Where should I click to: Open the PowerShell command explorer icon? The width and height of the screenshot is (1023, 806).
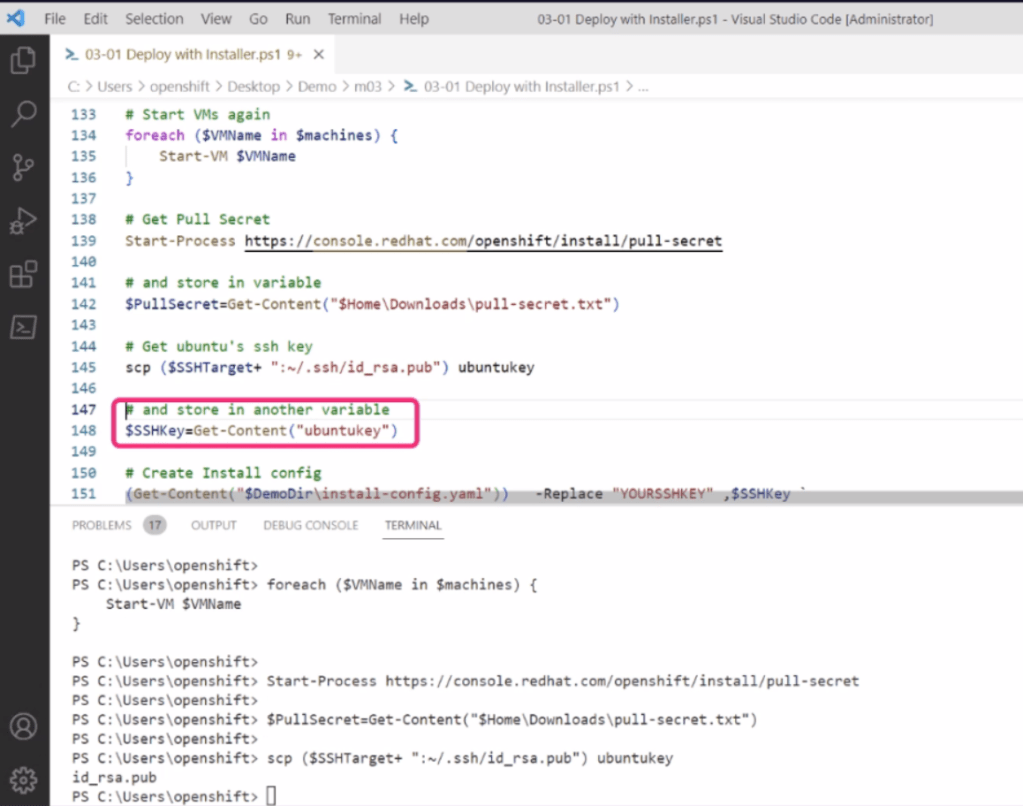(x=23, y=327)
